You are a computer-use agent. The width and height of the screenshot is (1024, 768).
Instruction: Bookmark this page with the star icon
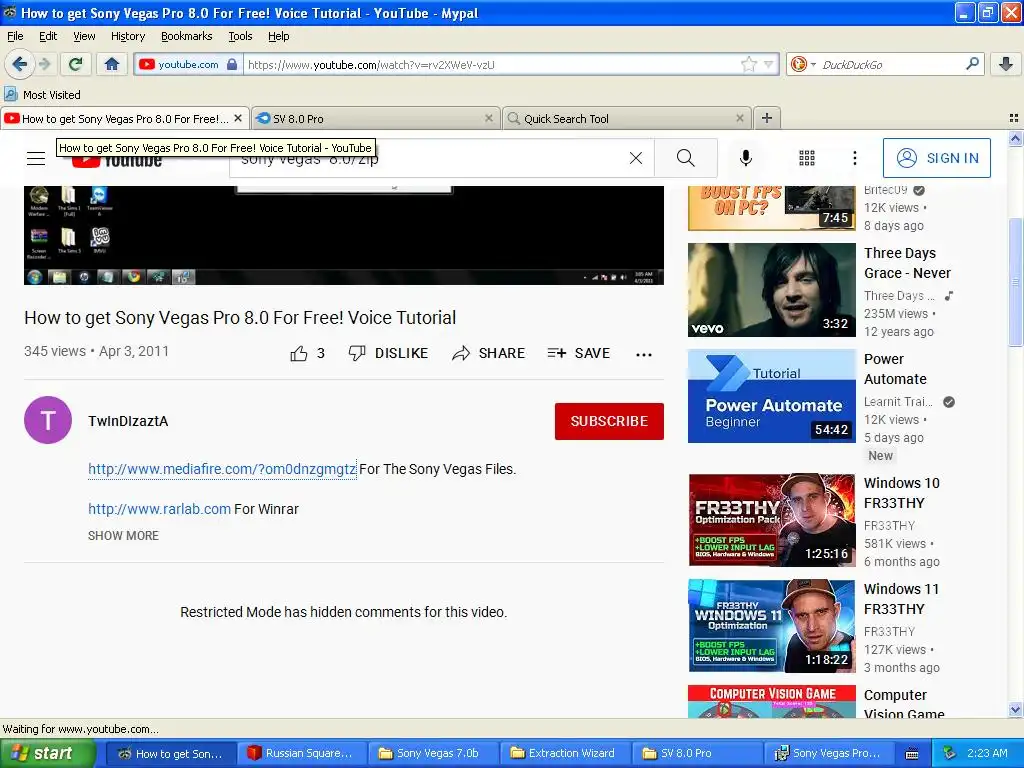click(748, 64)
